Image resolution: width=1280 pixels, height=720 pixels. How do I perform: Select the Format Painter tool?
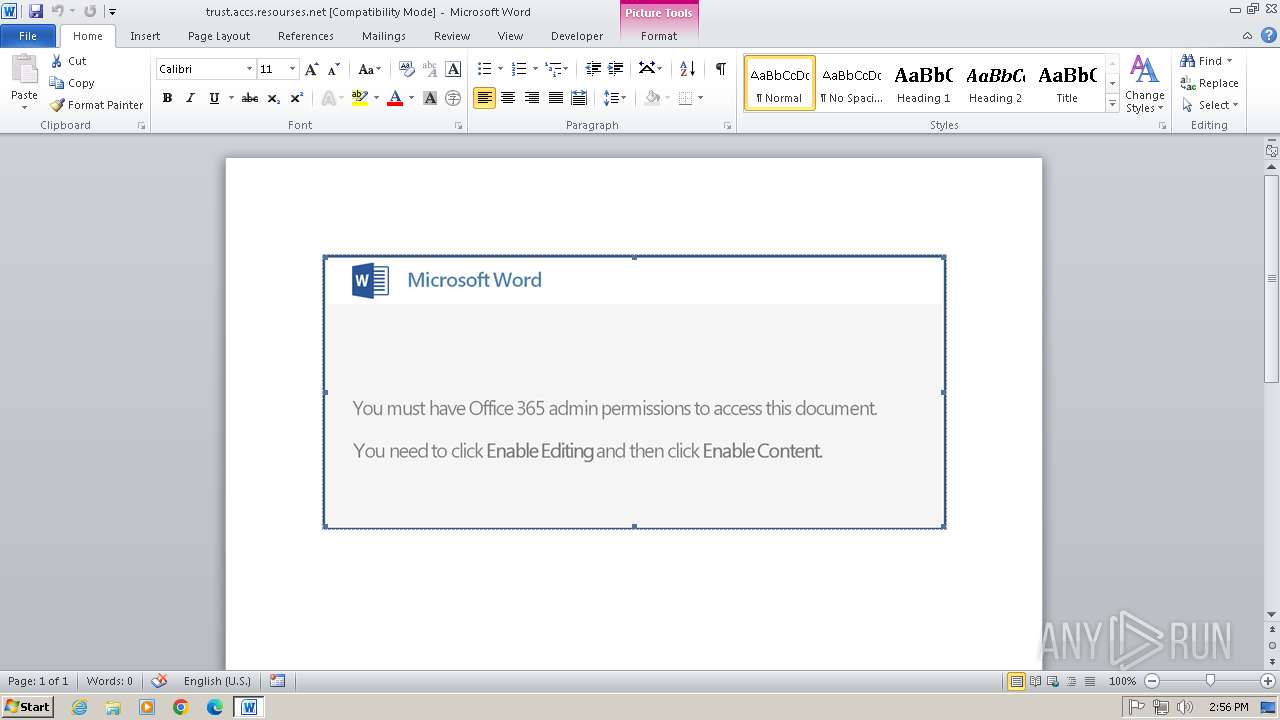(97, 105)
